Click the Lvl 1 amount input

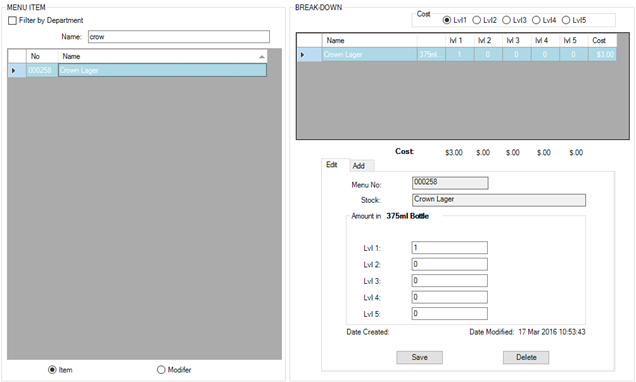(449, 248)
